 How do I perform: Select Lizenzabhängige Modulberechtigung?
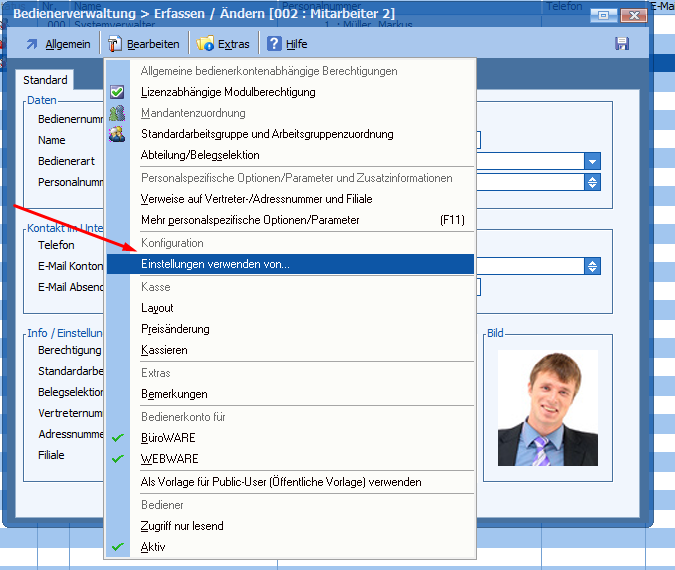point(228,92)
